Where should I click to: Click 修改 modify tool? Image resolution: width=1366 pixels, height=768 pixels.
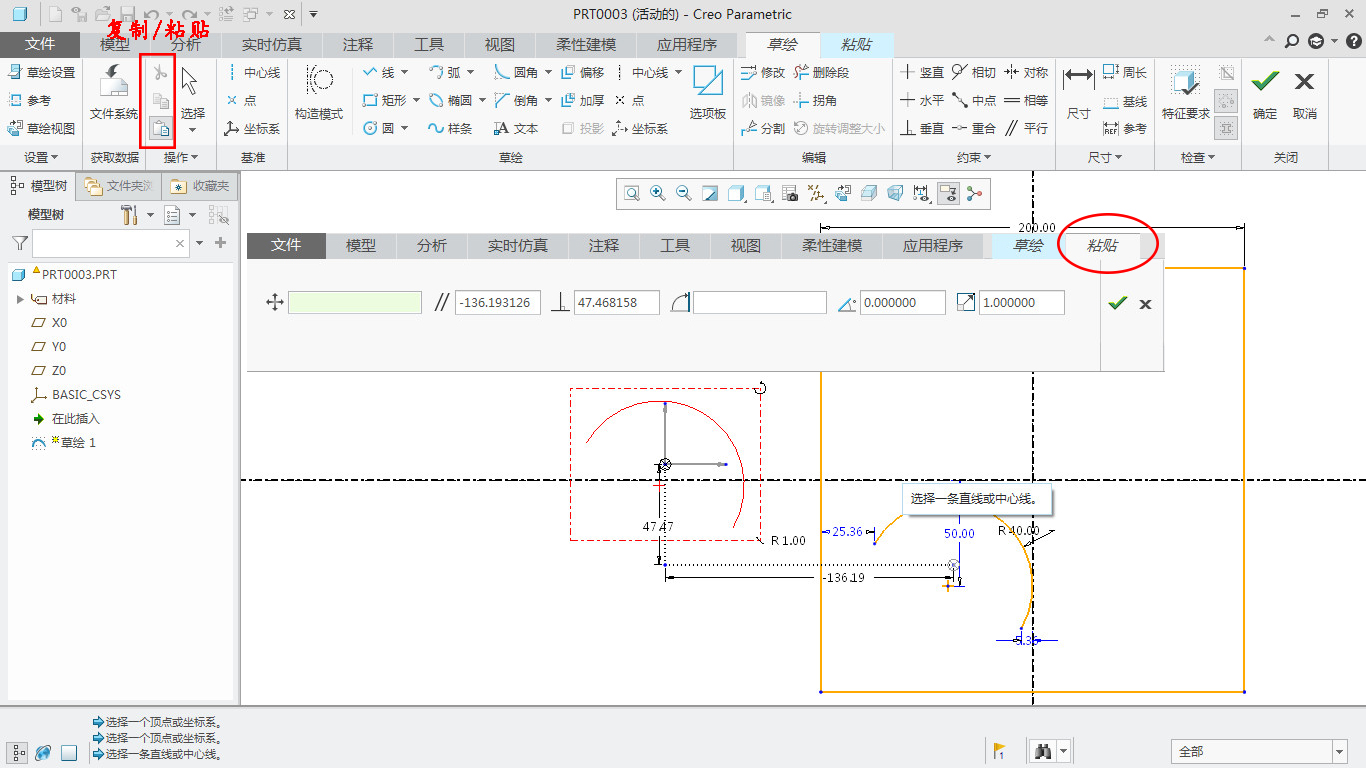coord(764,73)
